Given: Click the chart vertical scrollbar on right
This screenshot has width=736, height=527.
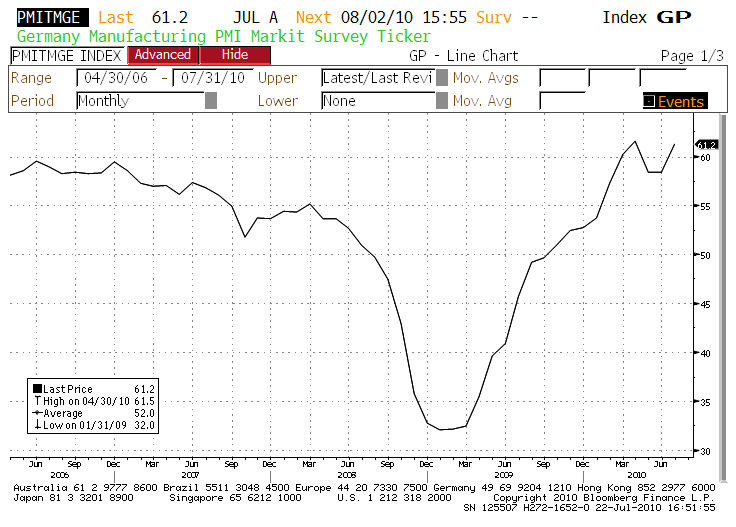Looking at the screenshot, I should pyautogui.click(x=723, y=296).
